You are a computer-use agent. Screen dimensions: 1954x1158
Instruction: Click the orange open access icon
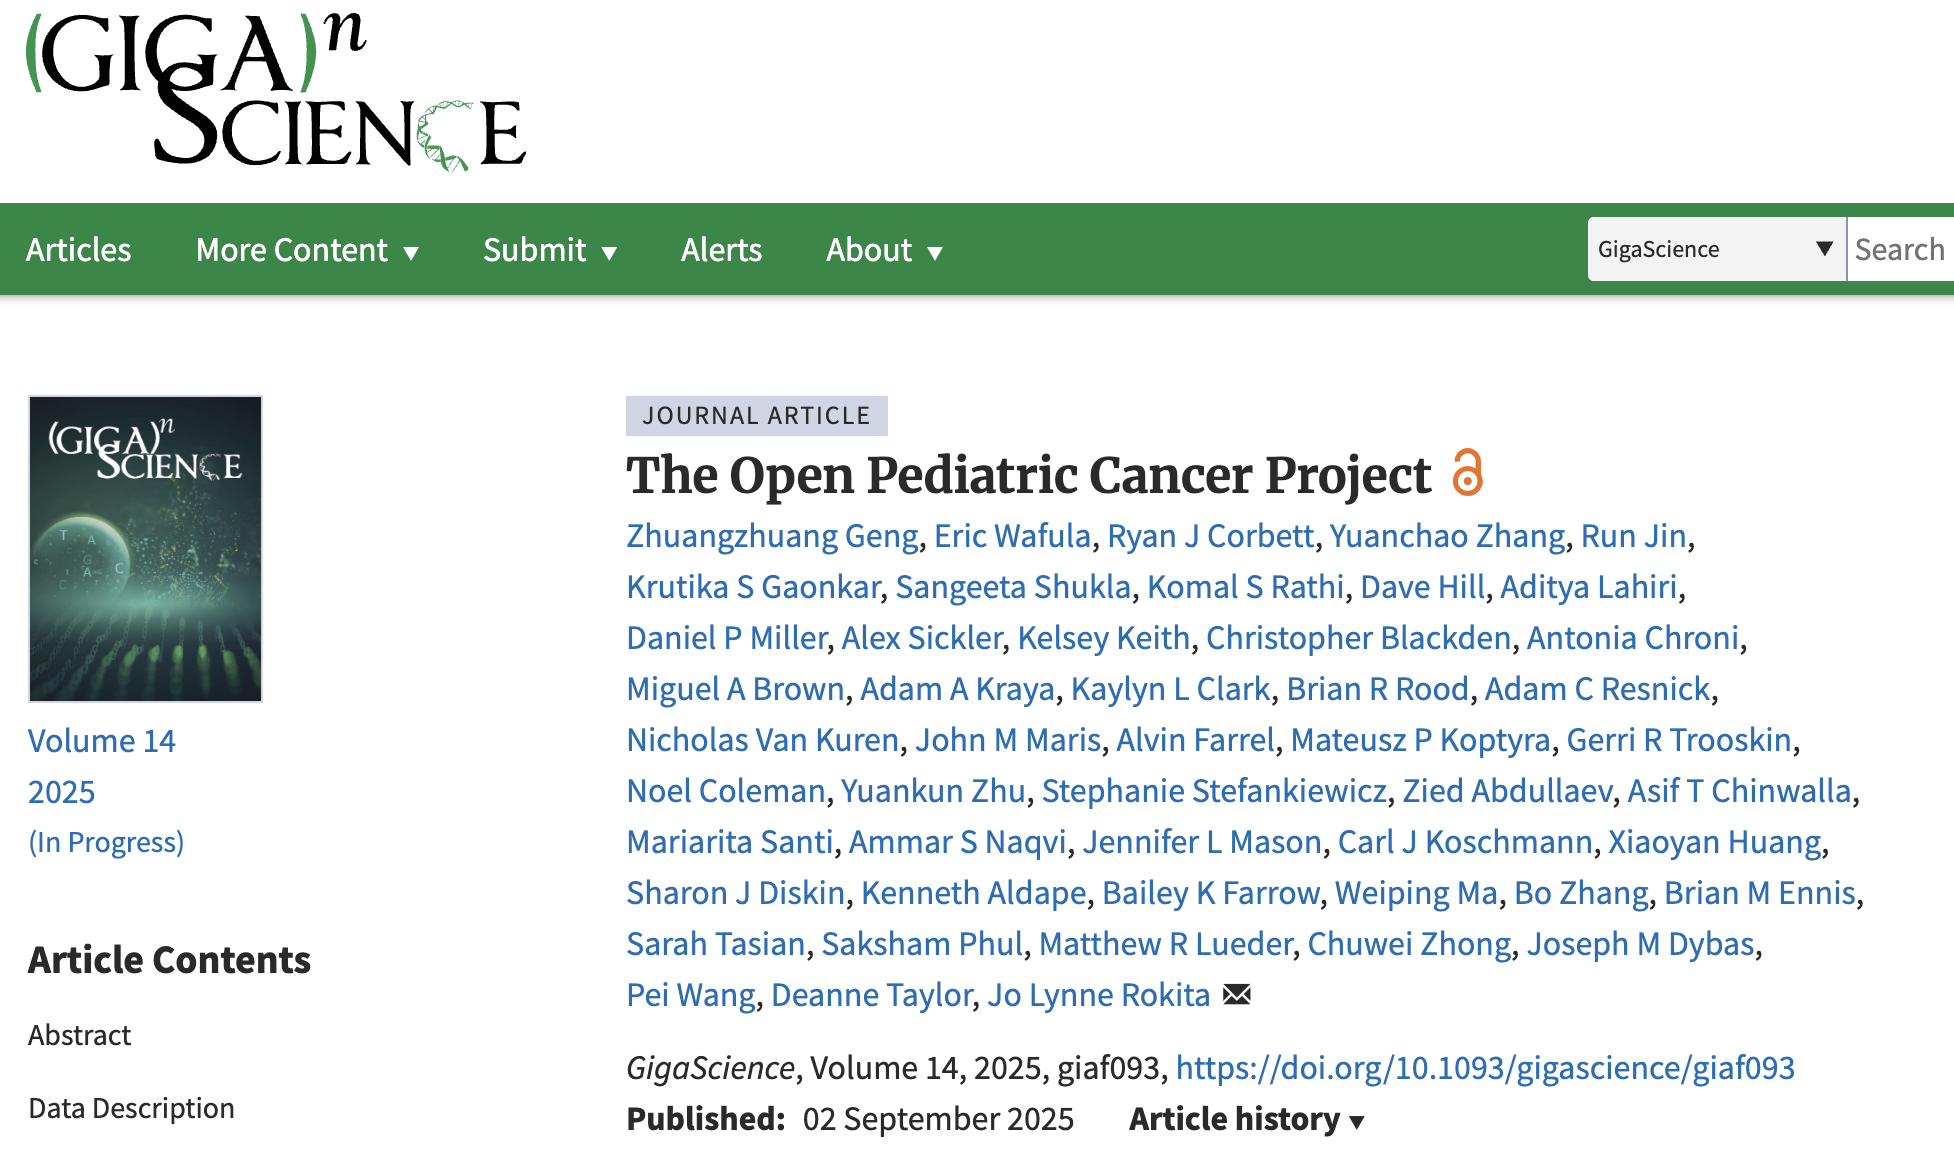pyautogui.click(x=1467, y=473)
